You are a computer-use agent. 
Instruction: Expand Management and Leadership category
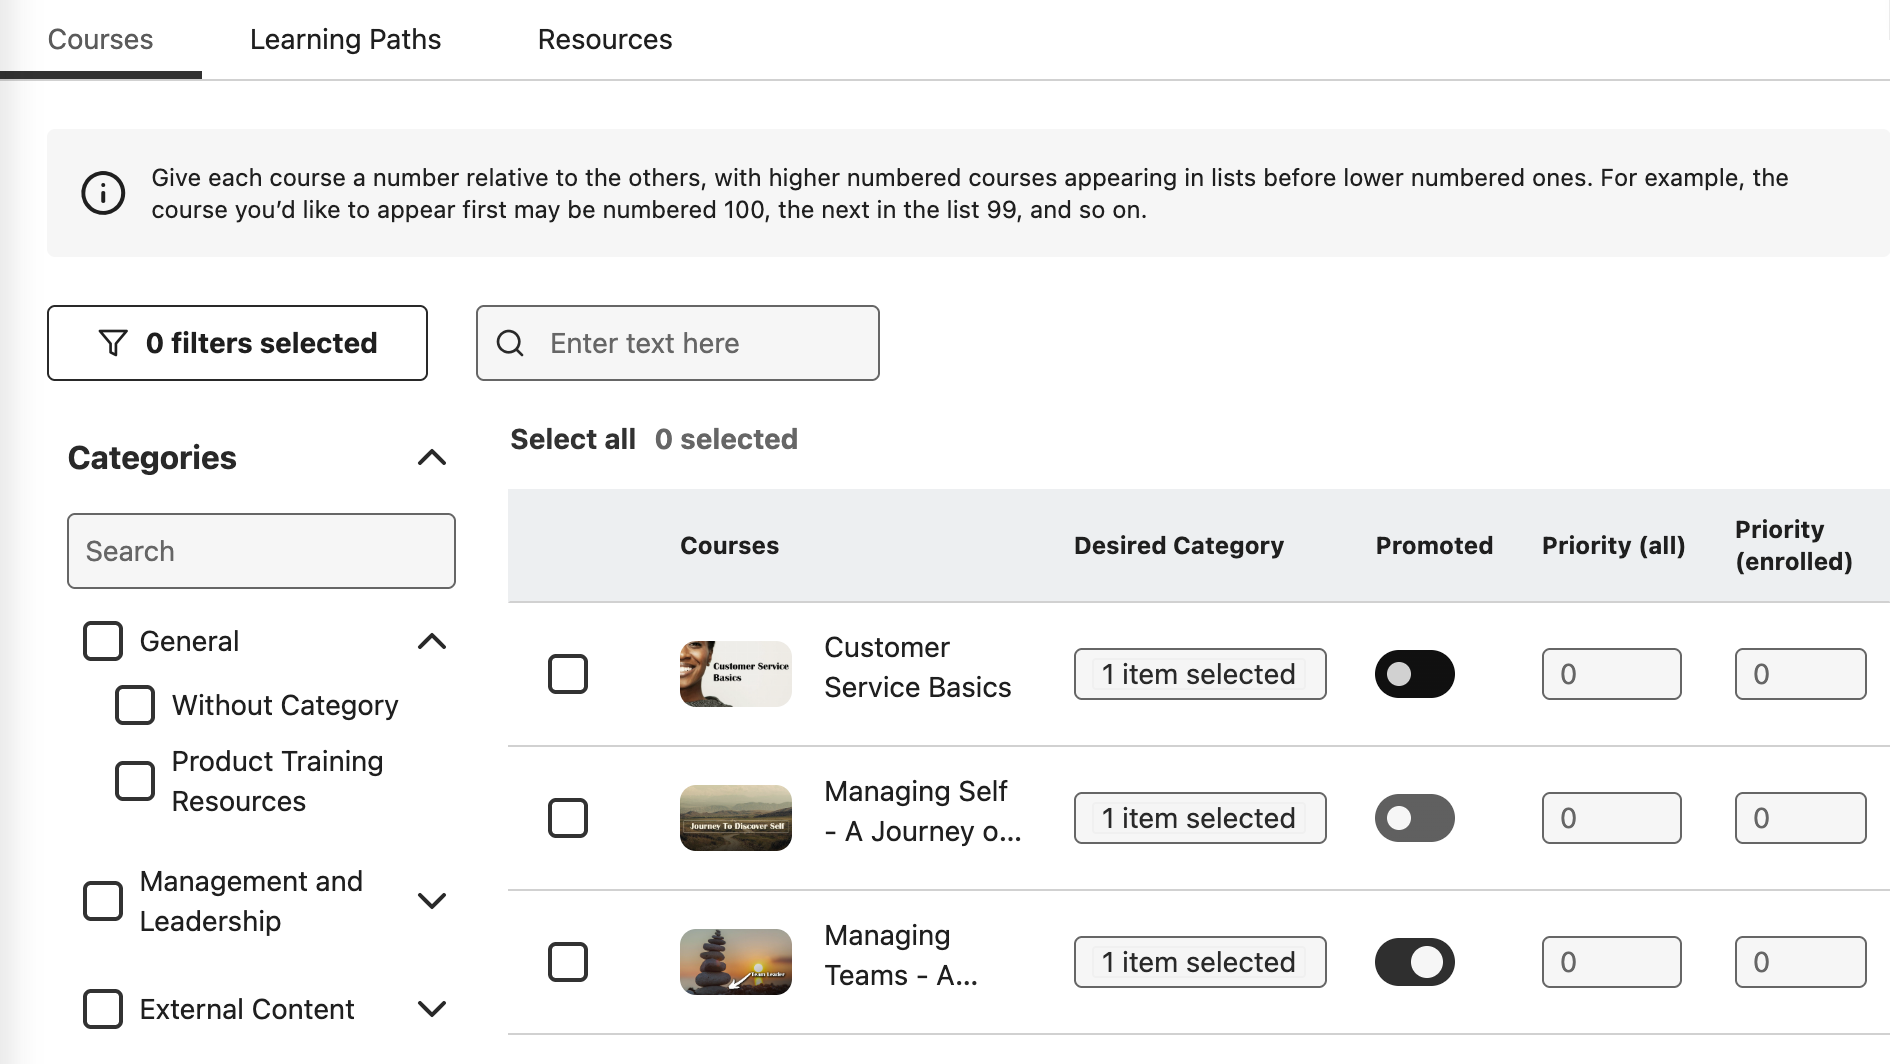click(x=432, y=901)
